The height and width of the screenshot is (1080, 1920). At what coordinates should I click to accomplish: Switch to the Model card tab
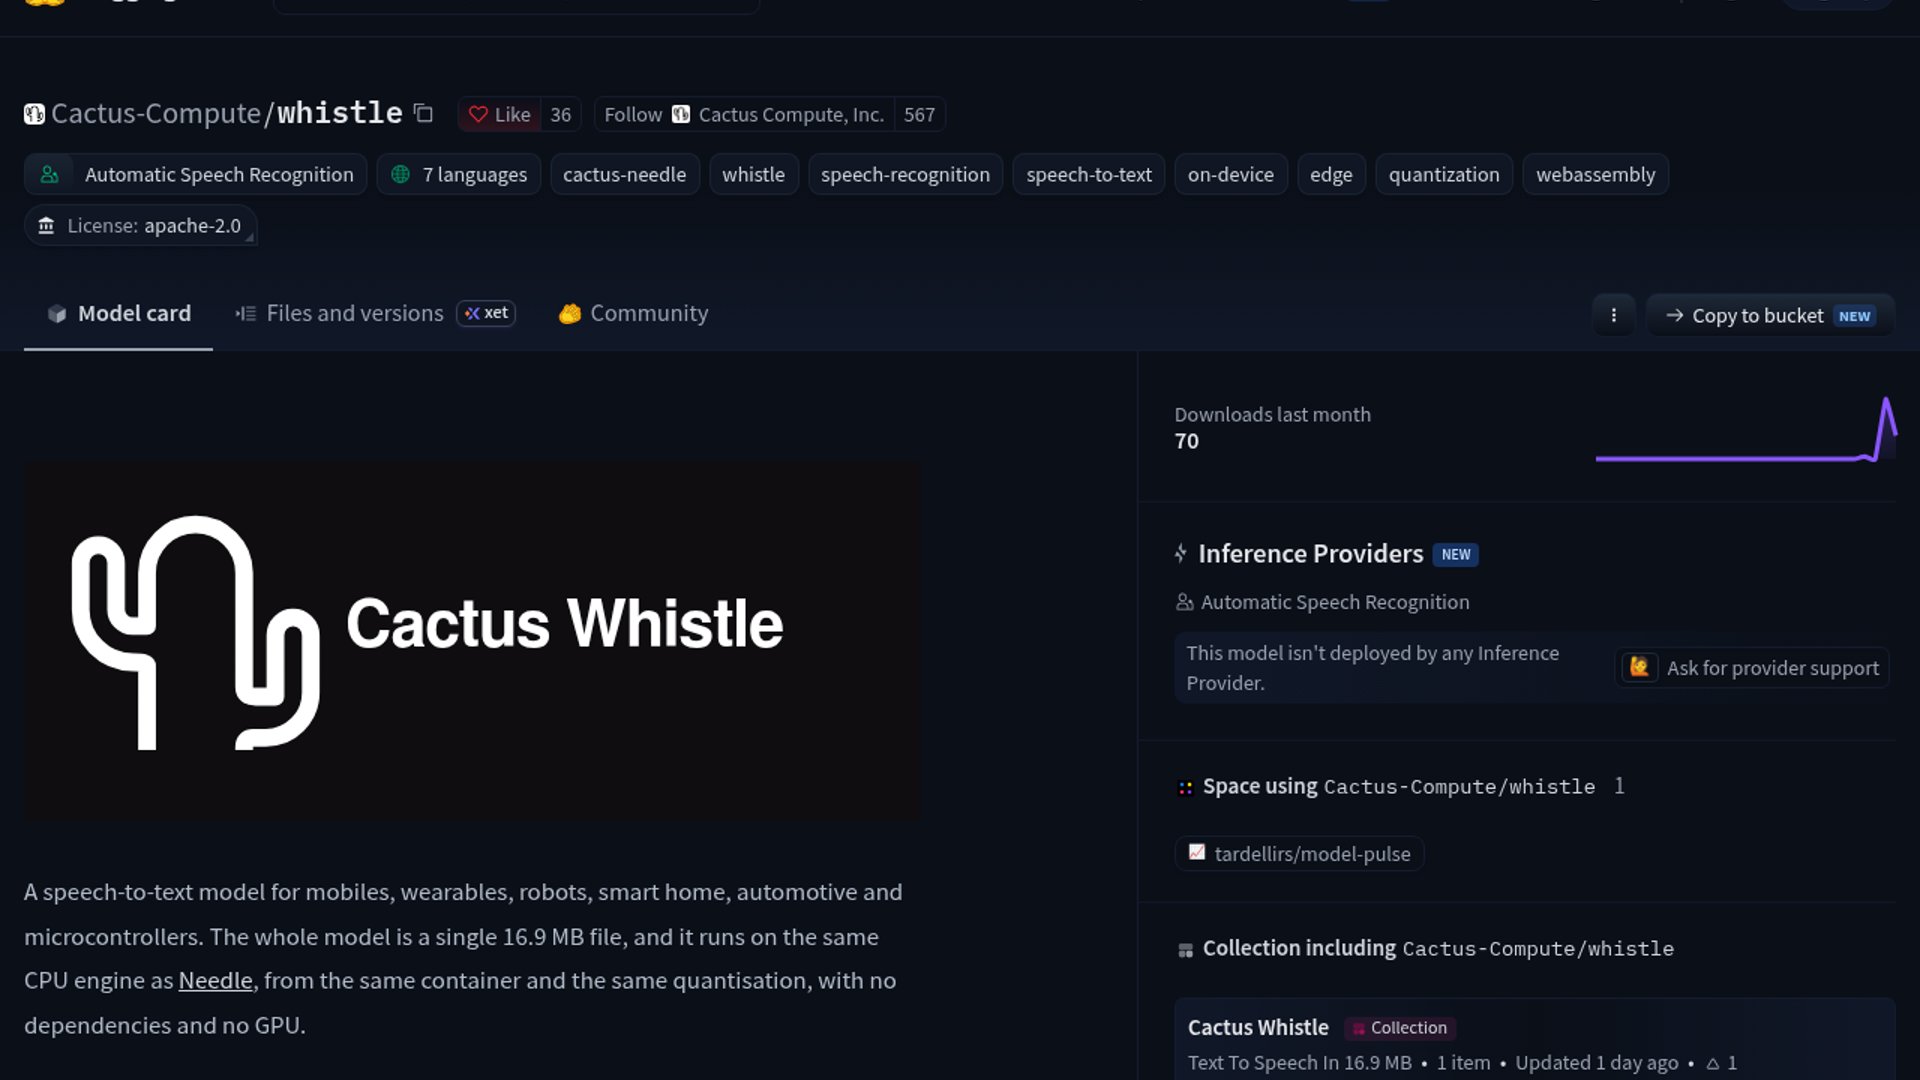118,313
